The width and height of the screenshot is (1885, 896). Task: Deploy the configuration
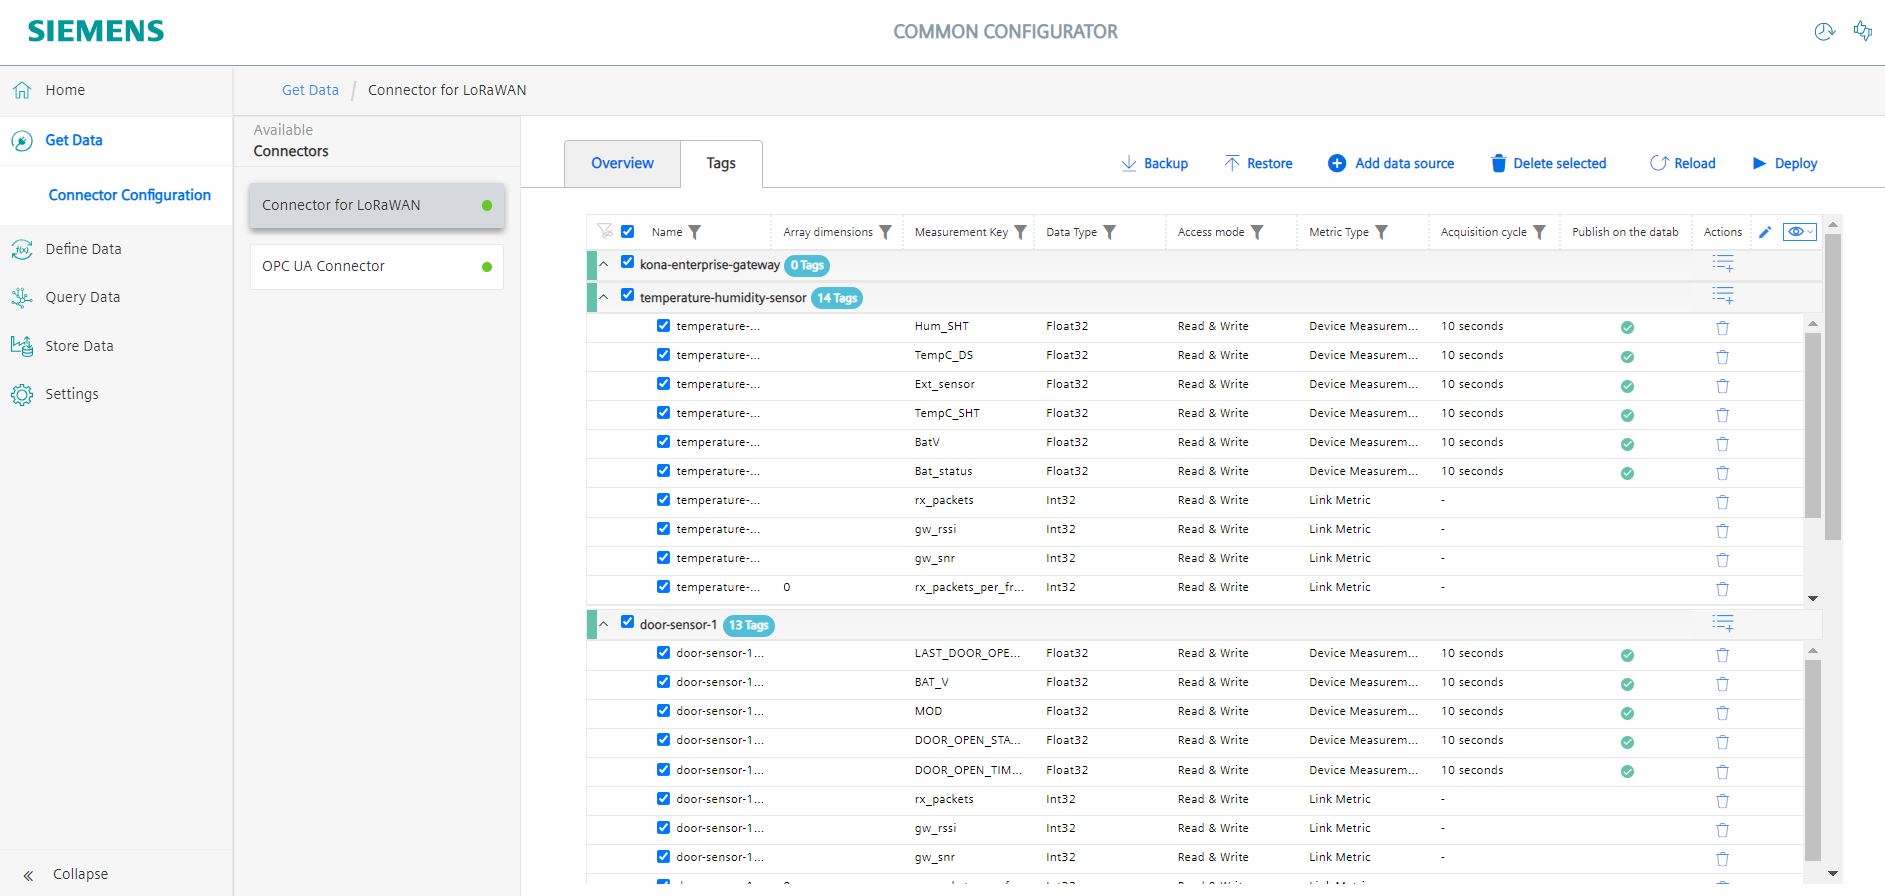pyautogui.click(x=1785, y=163)
